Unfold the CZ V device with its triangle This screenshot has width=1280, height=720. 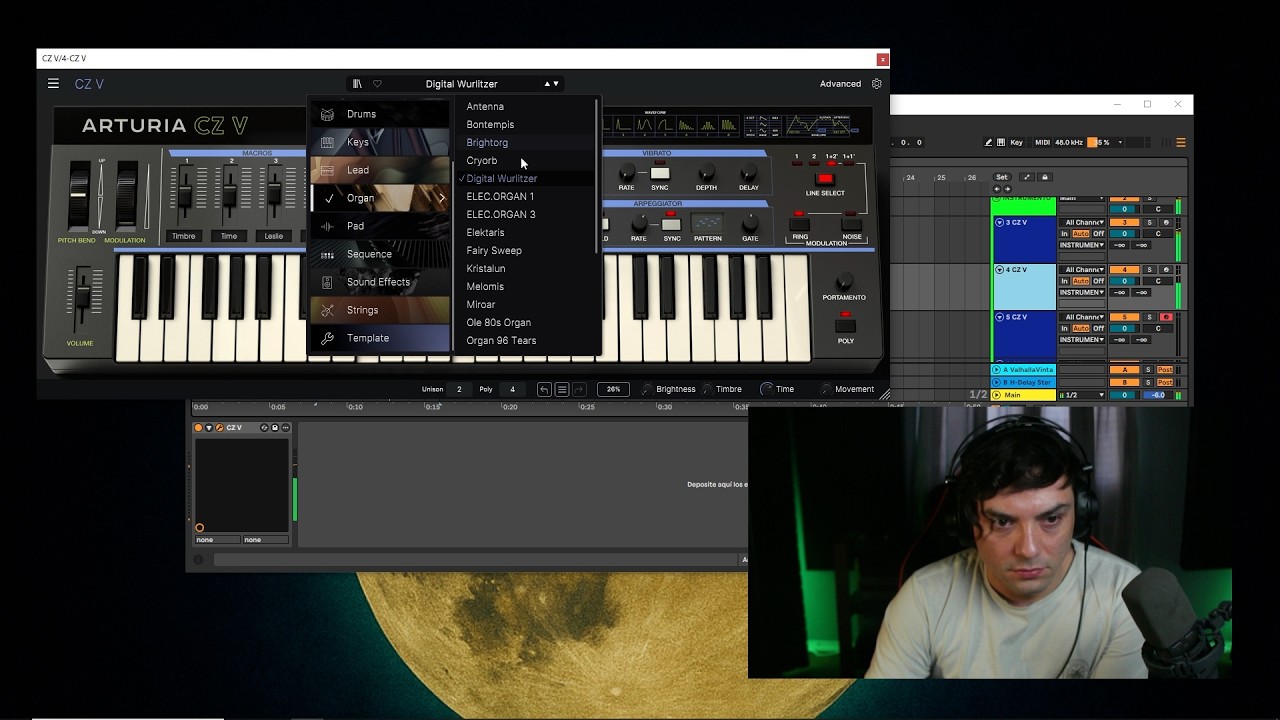coord(209,428)
